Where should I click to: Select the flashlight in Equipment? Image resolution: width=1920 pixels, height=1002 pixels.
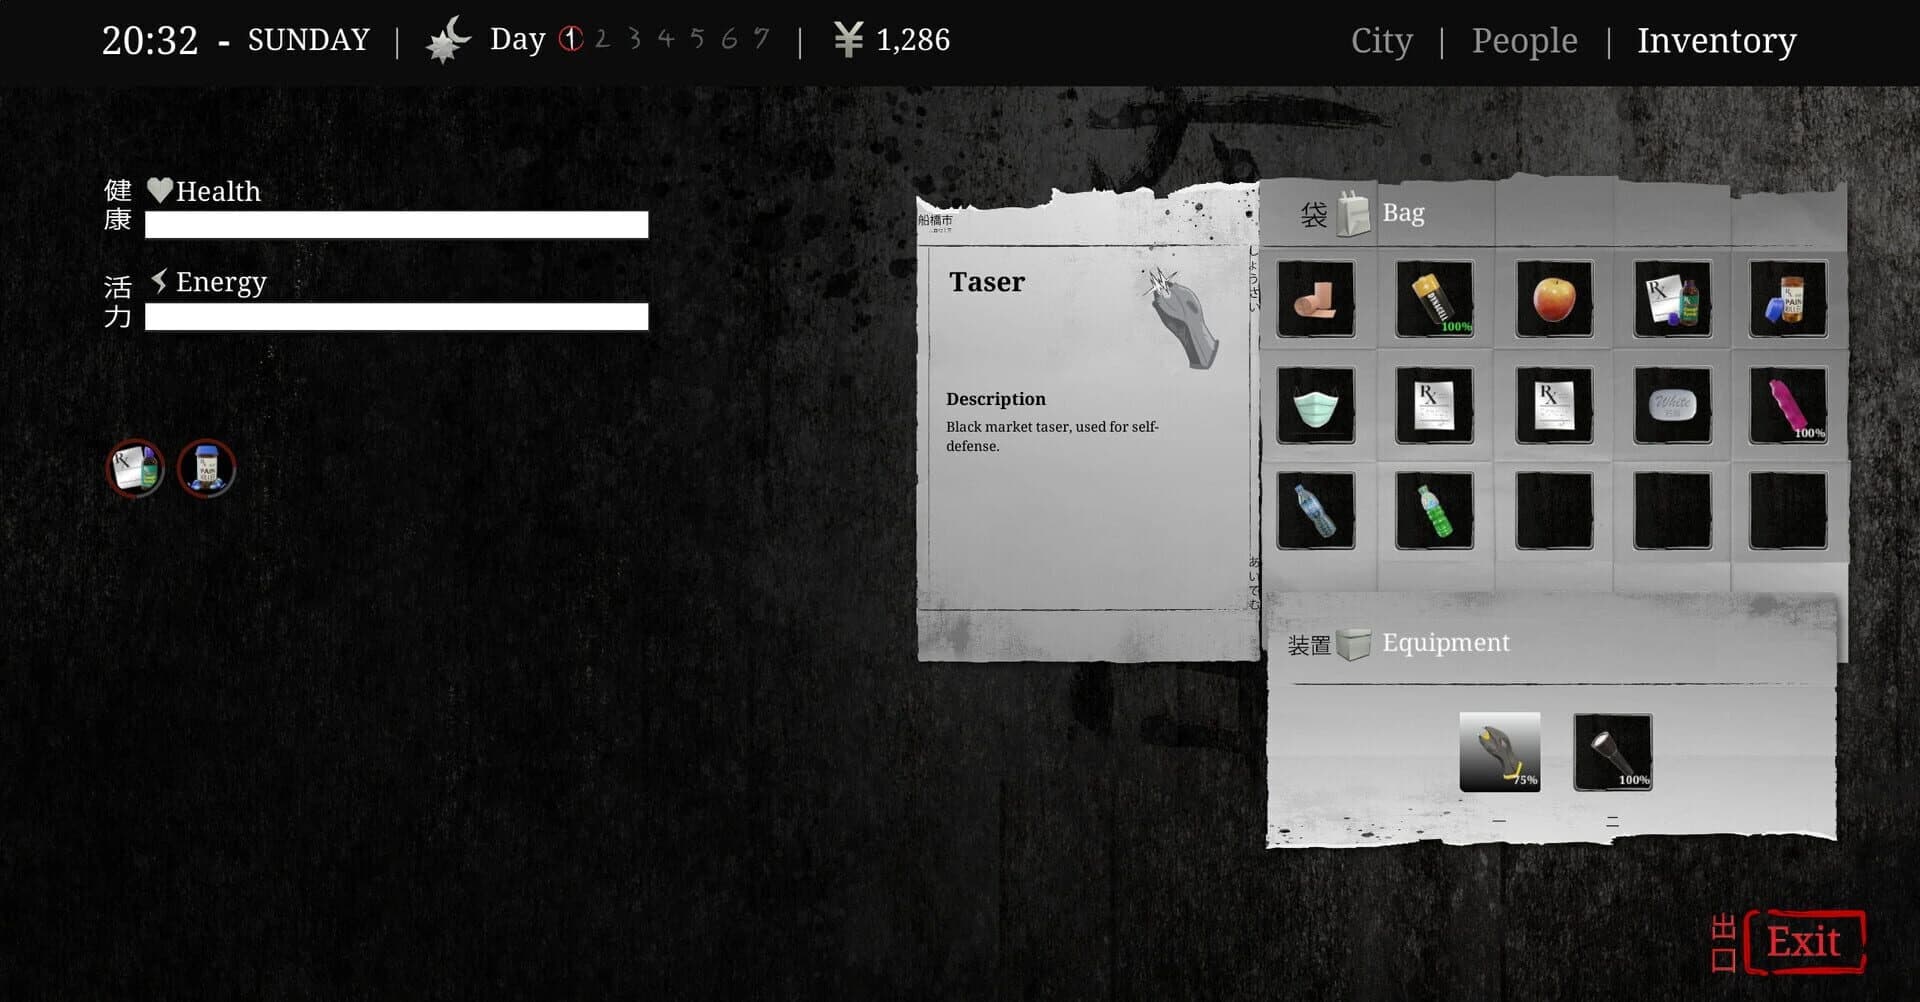pyautogui.click(x=1612, y=752)
